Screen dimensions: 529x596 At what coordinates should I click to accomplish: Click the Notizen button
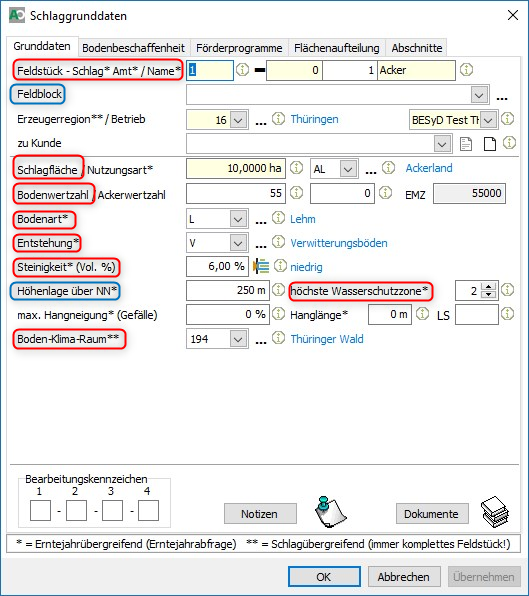[x=260, y=514]
